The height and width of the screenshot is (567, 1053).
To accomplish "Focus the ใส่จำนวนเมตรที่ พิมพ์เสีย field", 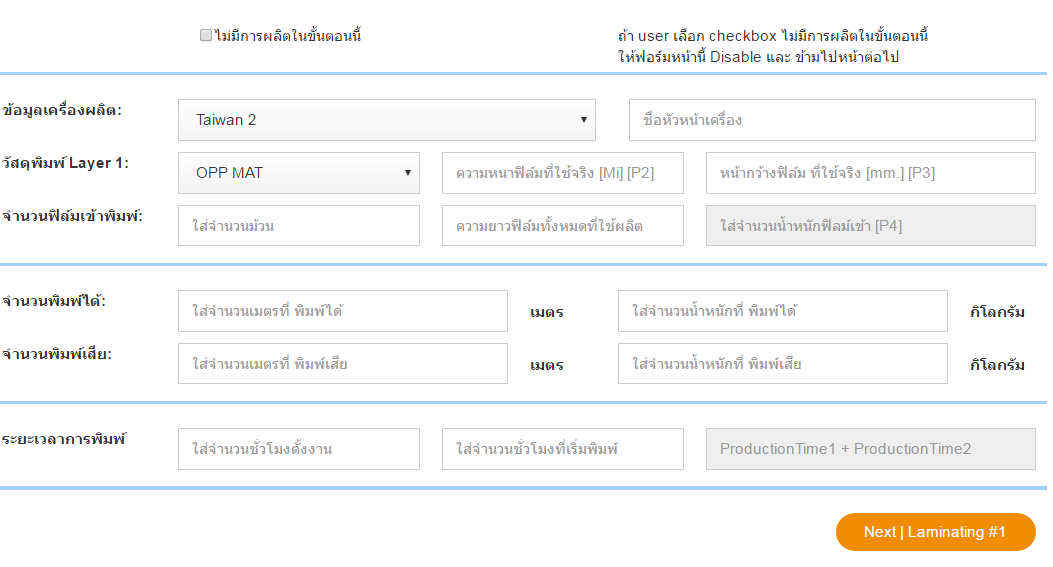I will 342,363.
